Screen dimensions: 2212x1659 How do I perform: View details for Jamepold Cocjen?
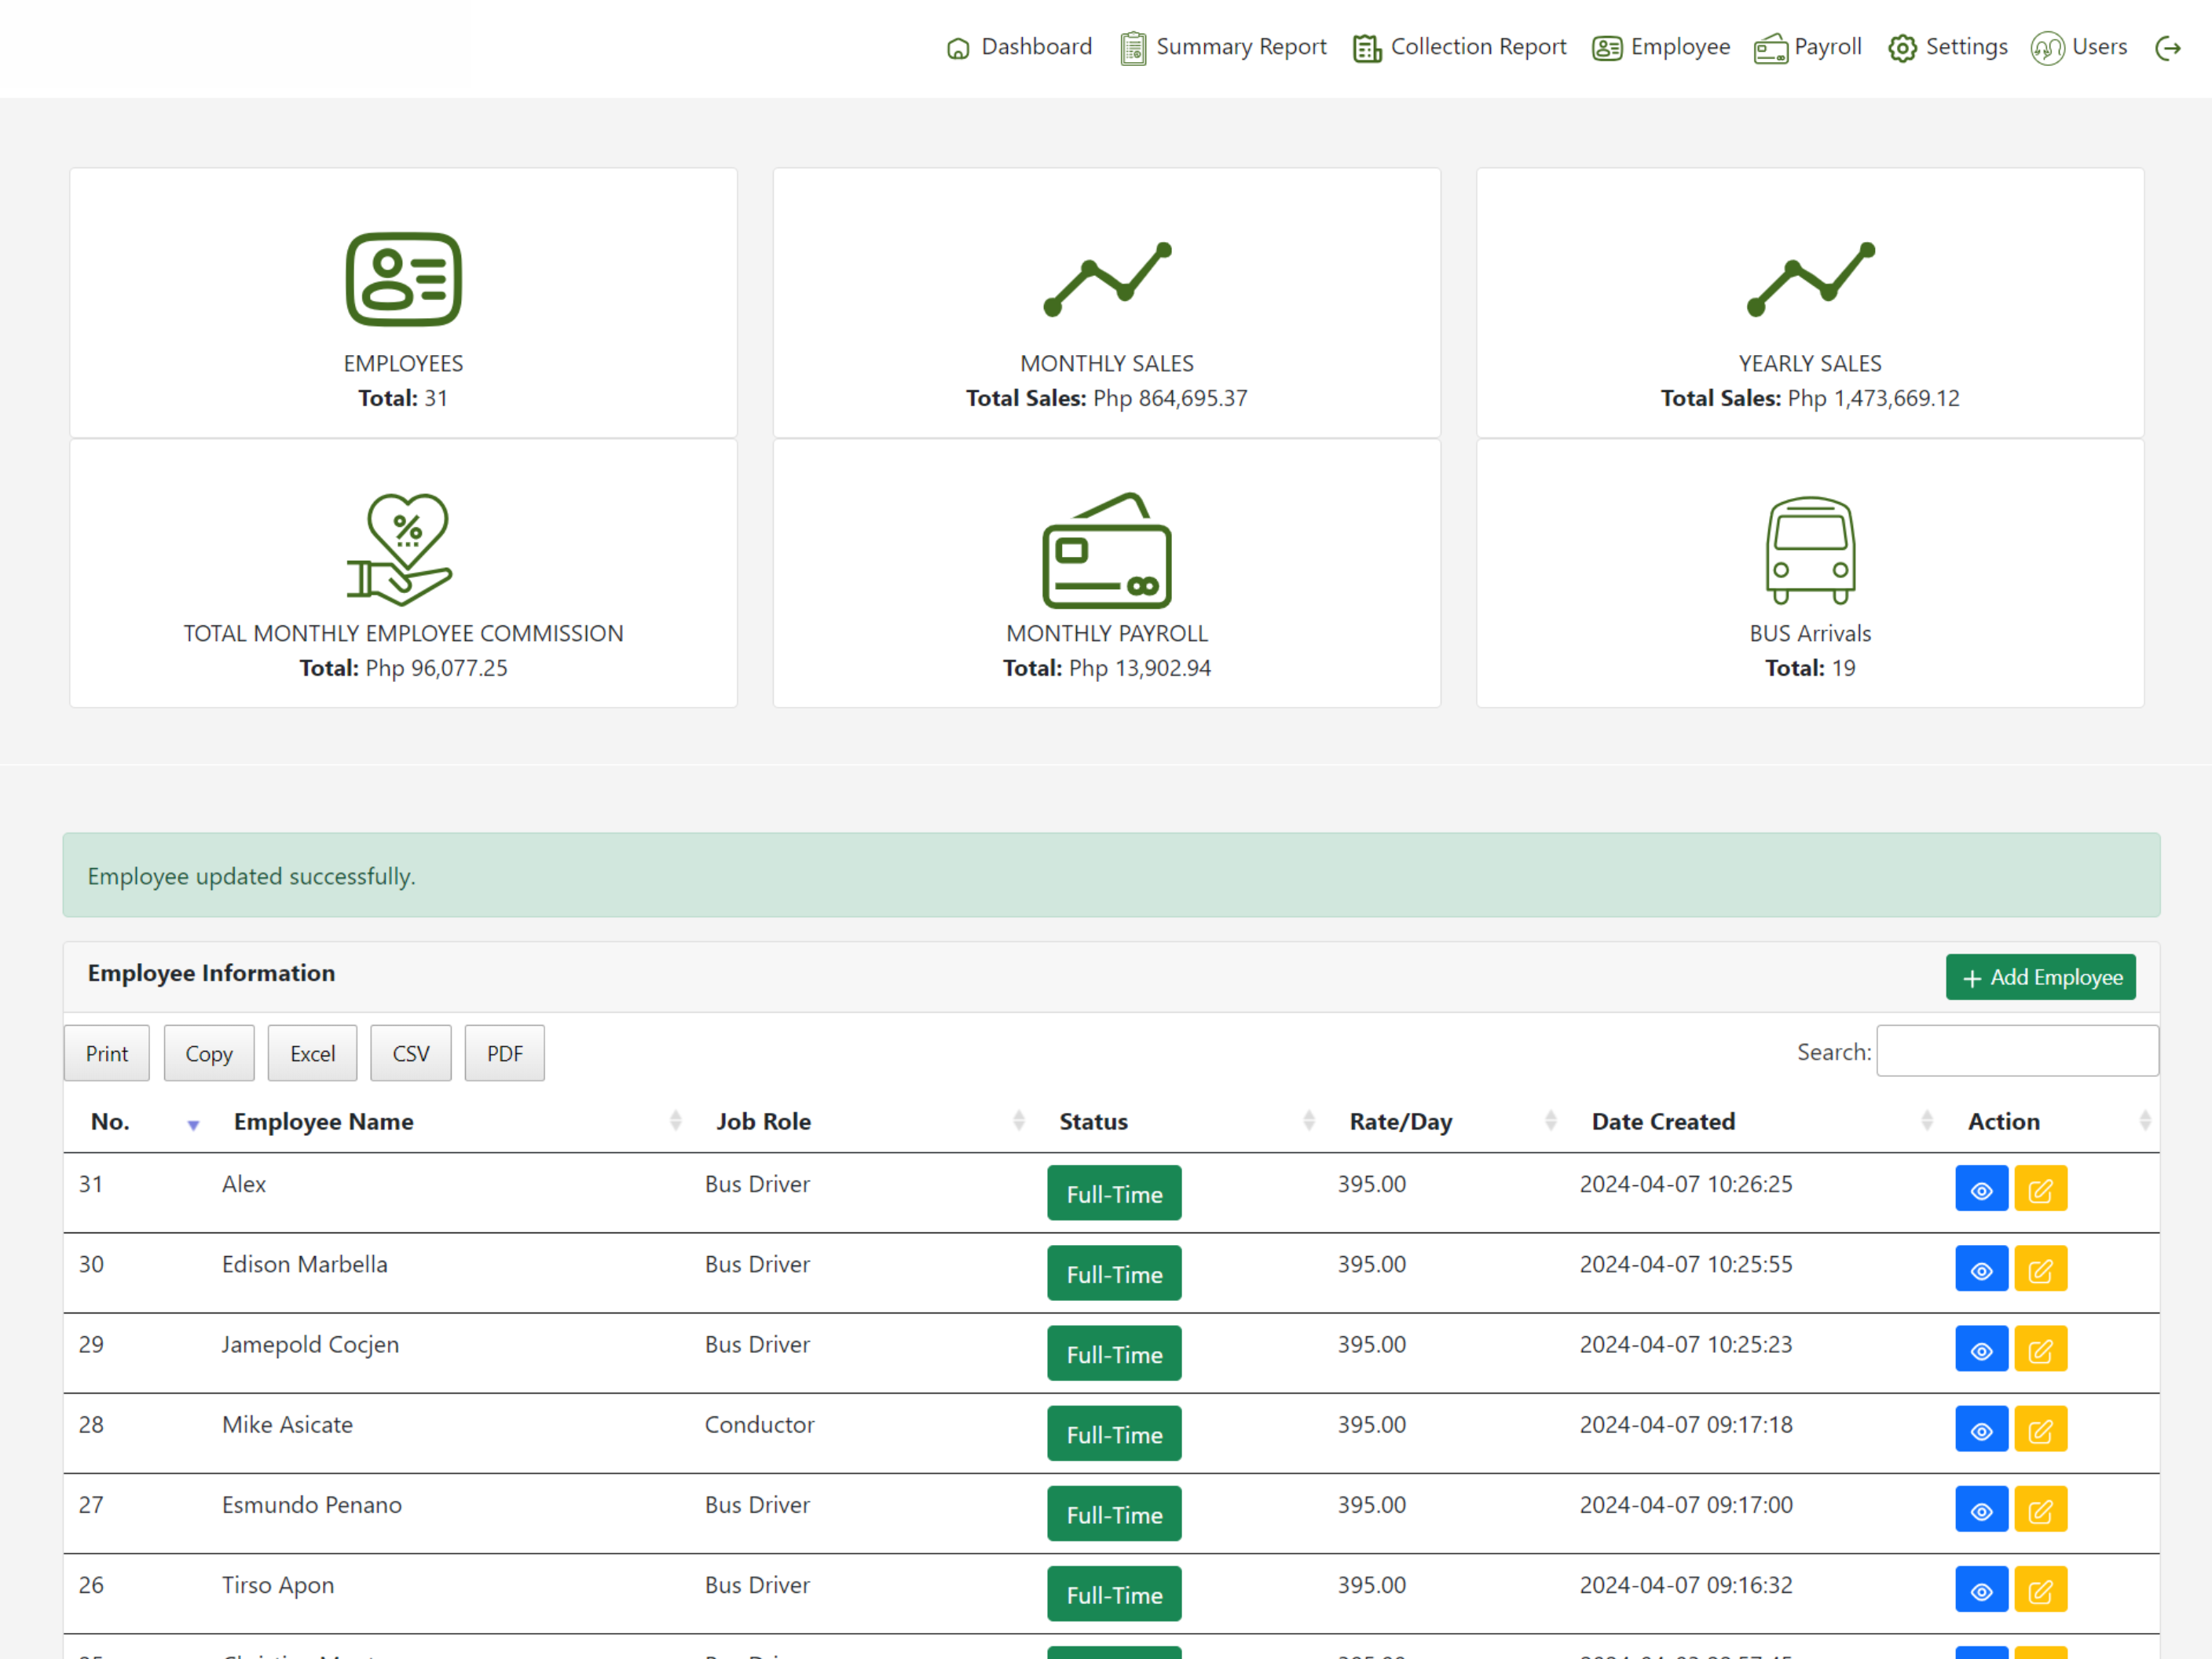(x=1981, y=1349)
